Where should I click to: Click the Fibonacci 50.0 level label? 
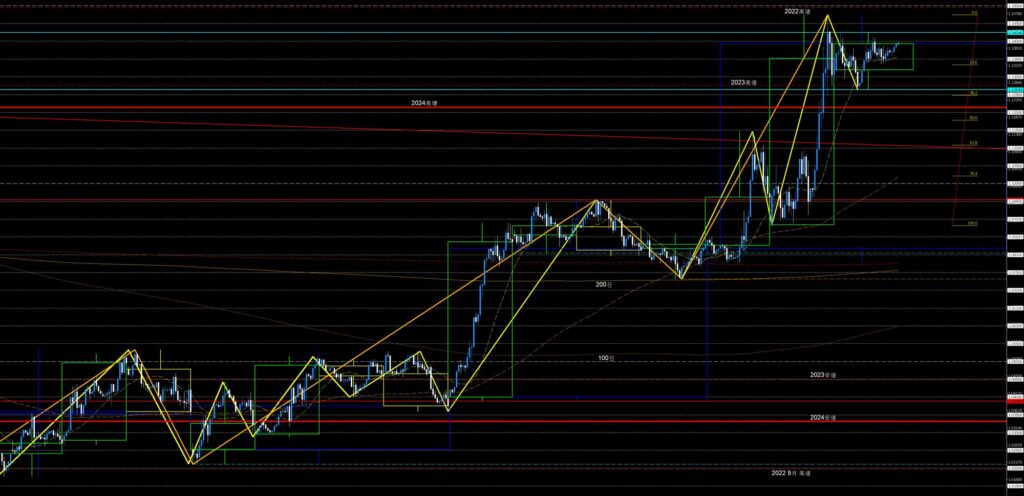pyautogui.click(x=972, y=118)
